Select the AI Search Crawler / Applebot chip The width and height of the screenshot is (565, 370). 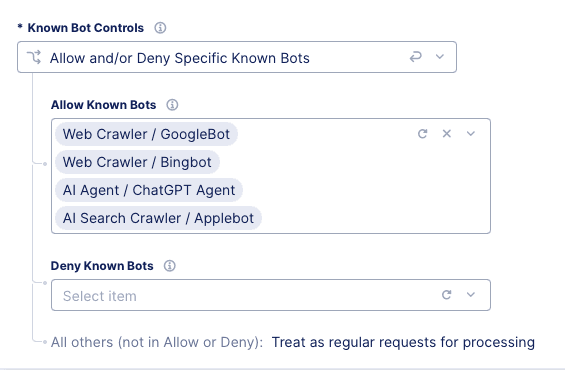[158, 218]
